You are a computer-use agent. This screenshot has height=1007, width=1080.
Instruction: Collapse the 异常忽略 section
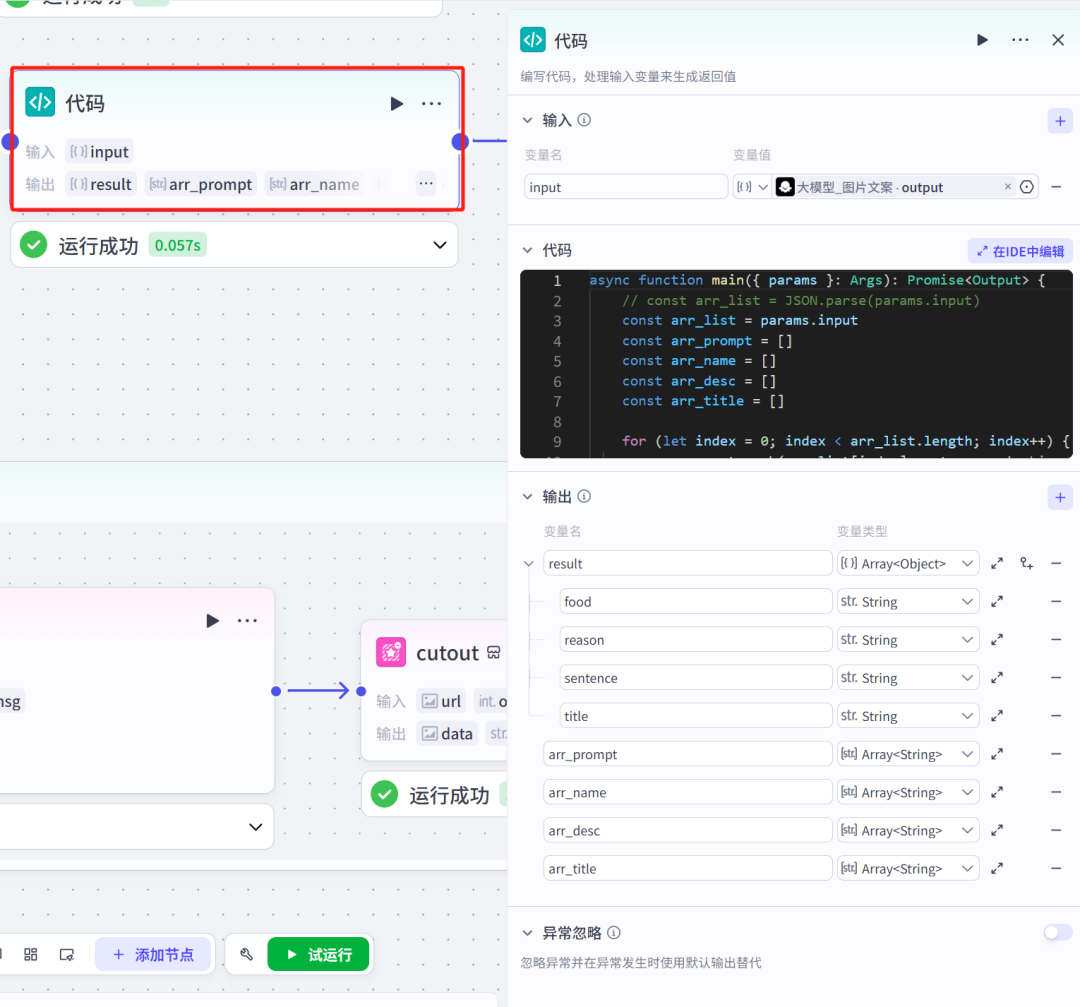coord(528,933)
